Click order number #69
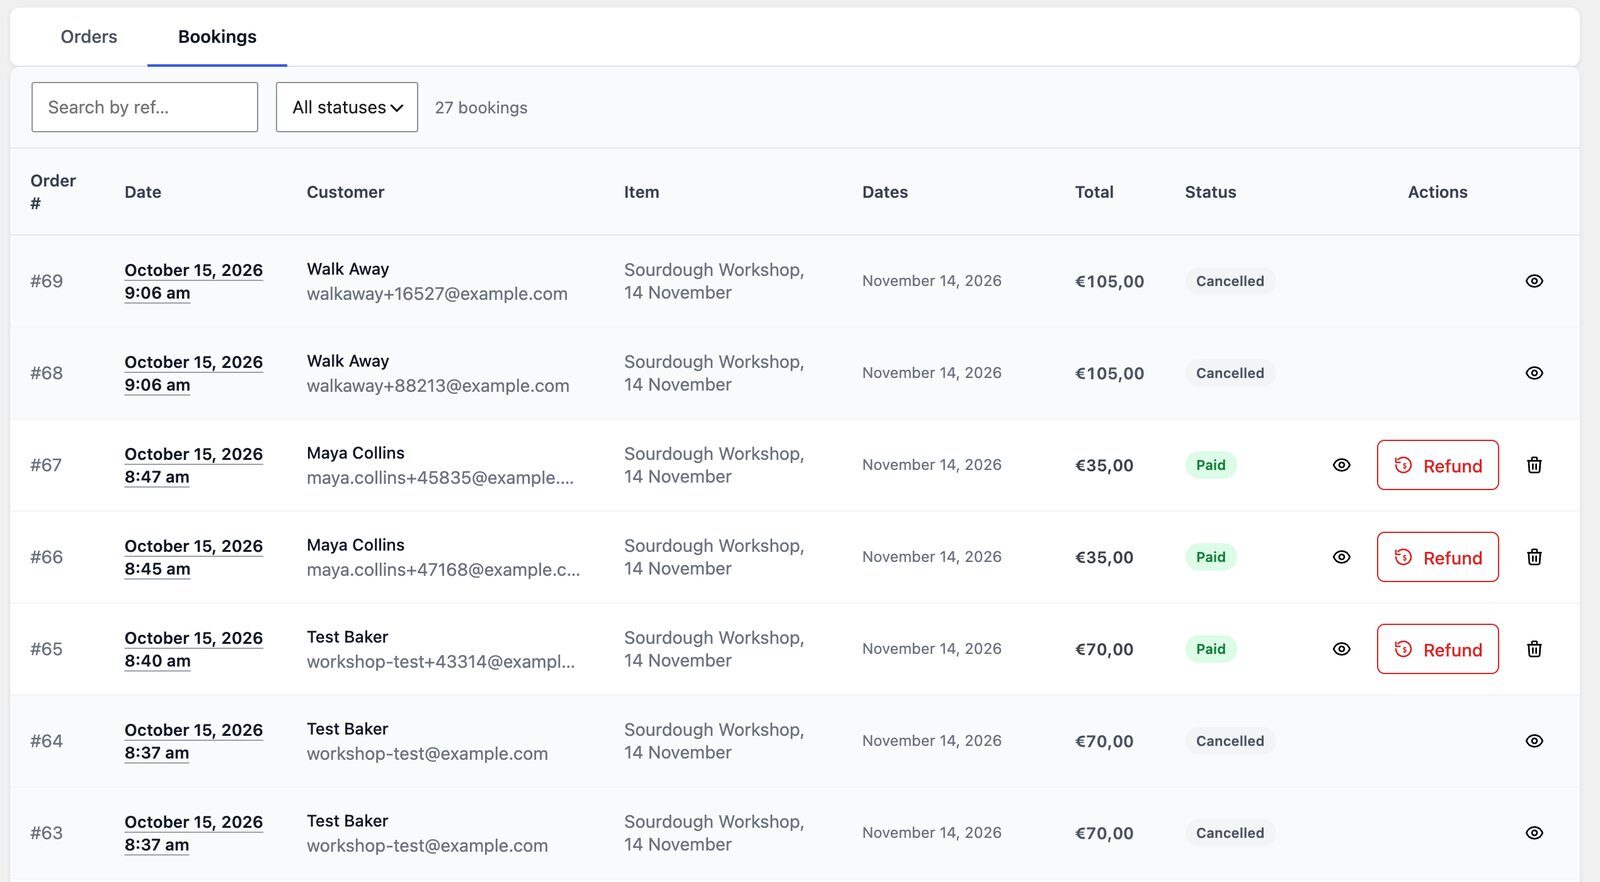This screenshot has height=882, width=1600. pos(46,281)
